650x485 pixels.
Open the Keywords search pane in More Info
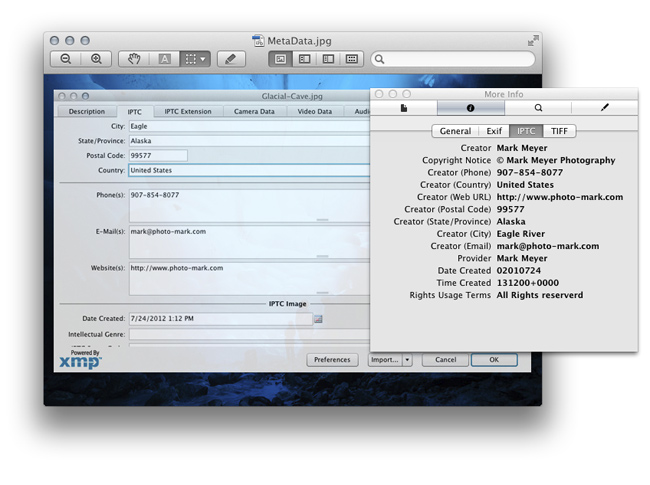[538, 108]
